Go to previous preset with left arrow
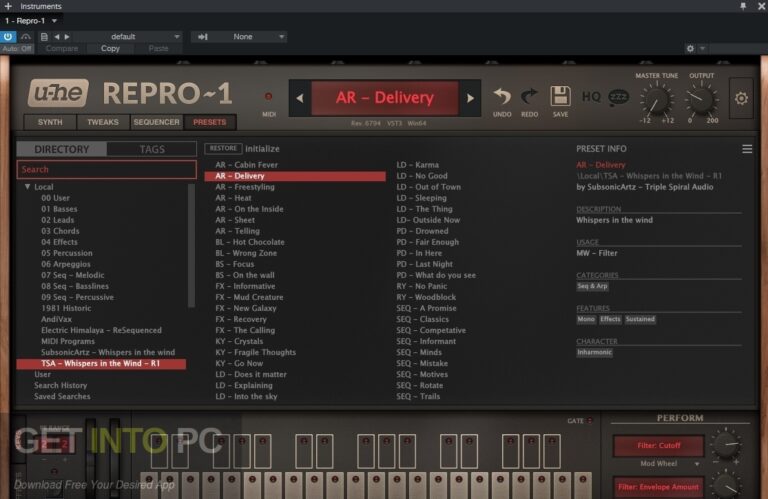Image resolution: width=768 pixels, height=499 pixels. pyautogui.click(x=300, y=98)
